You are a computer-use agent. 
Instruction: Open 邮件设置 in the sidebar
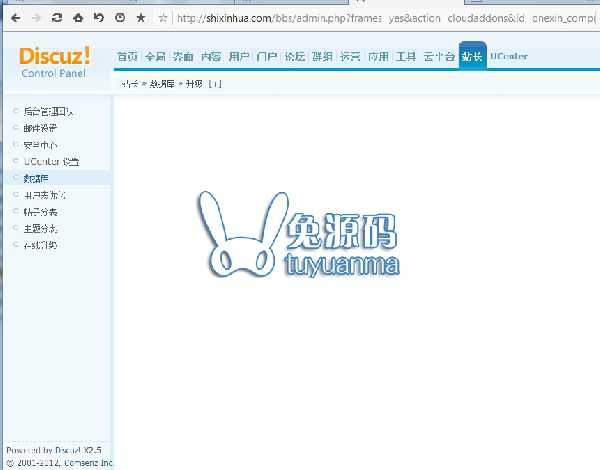tap(40, 128)
